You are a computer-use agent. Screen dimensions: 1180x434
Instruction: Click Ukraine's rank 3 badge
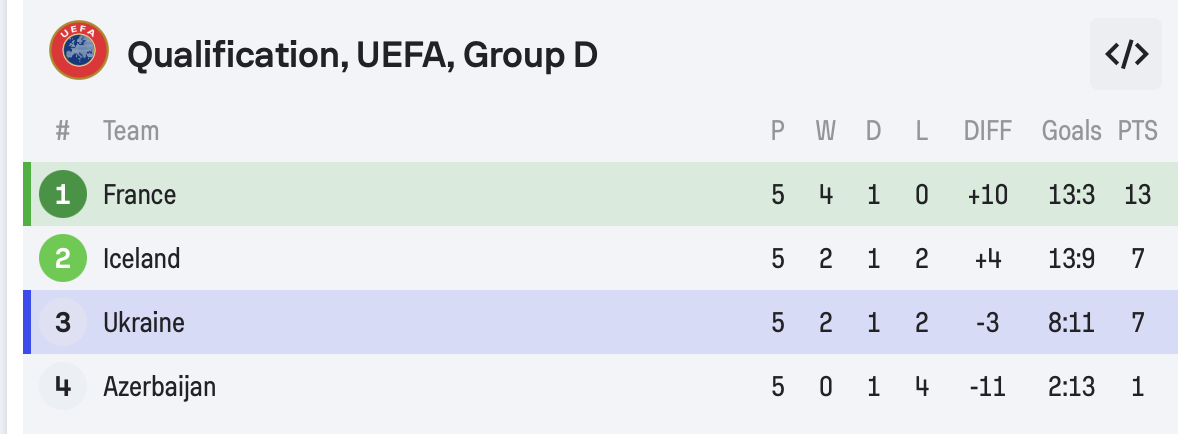(x=63, y=323)
